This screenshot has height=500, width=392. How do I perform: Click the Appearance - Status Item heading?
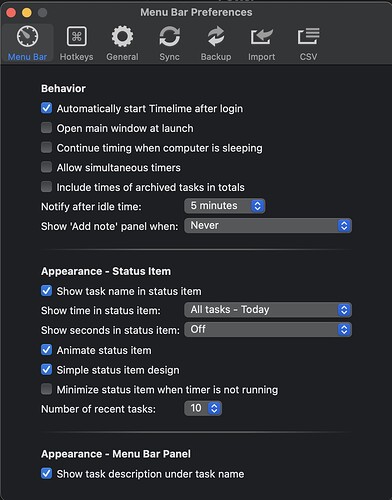(x=106, y=271)
